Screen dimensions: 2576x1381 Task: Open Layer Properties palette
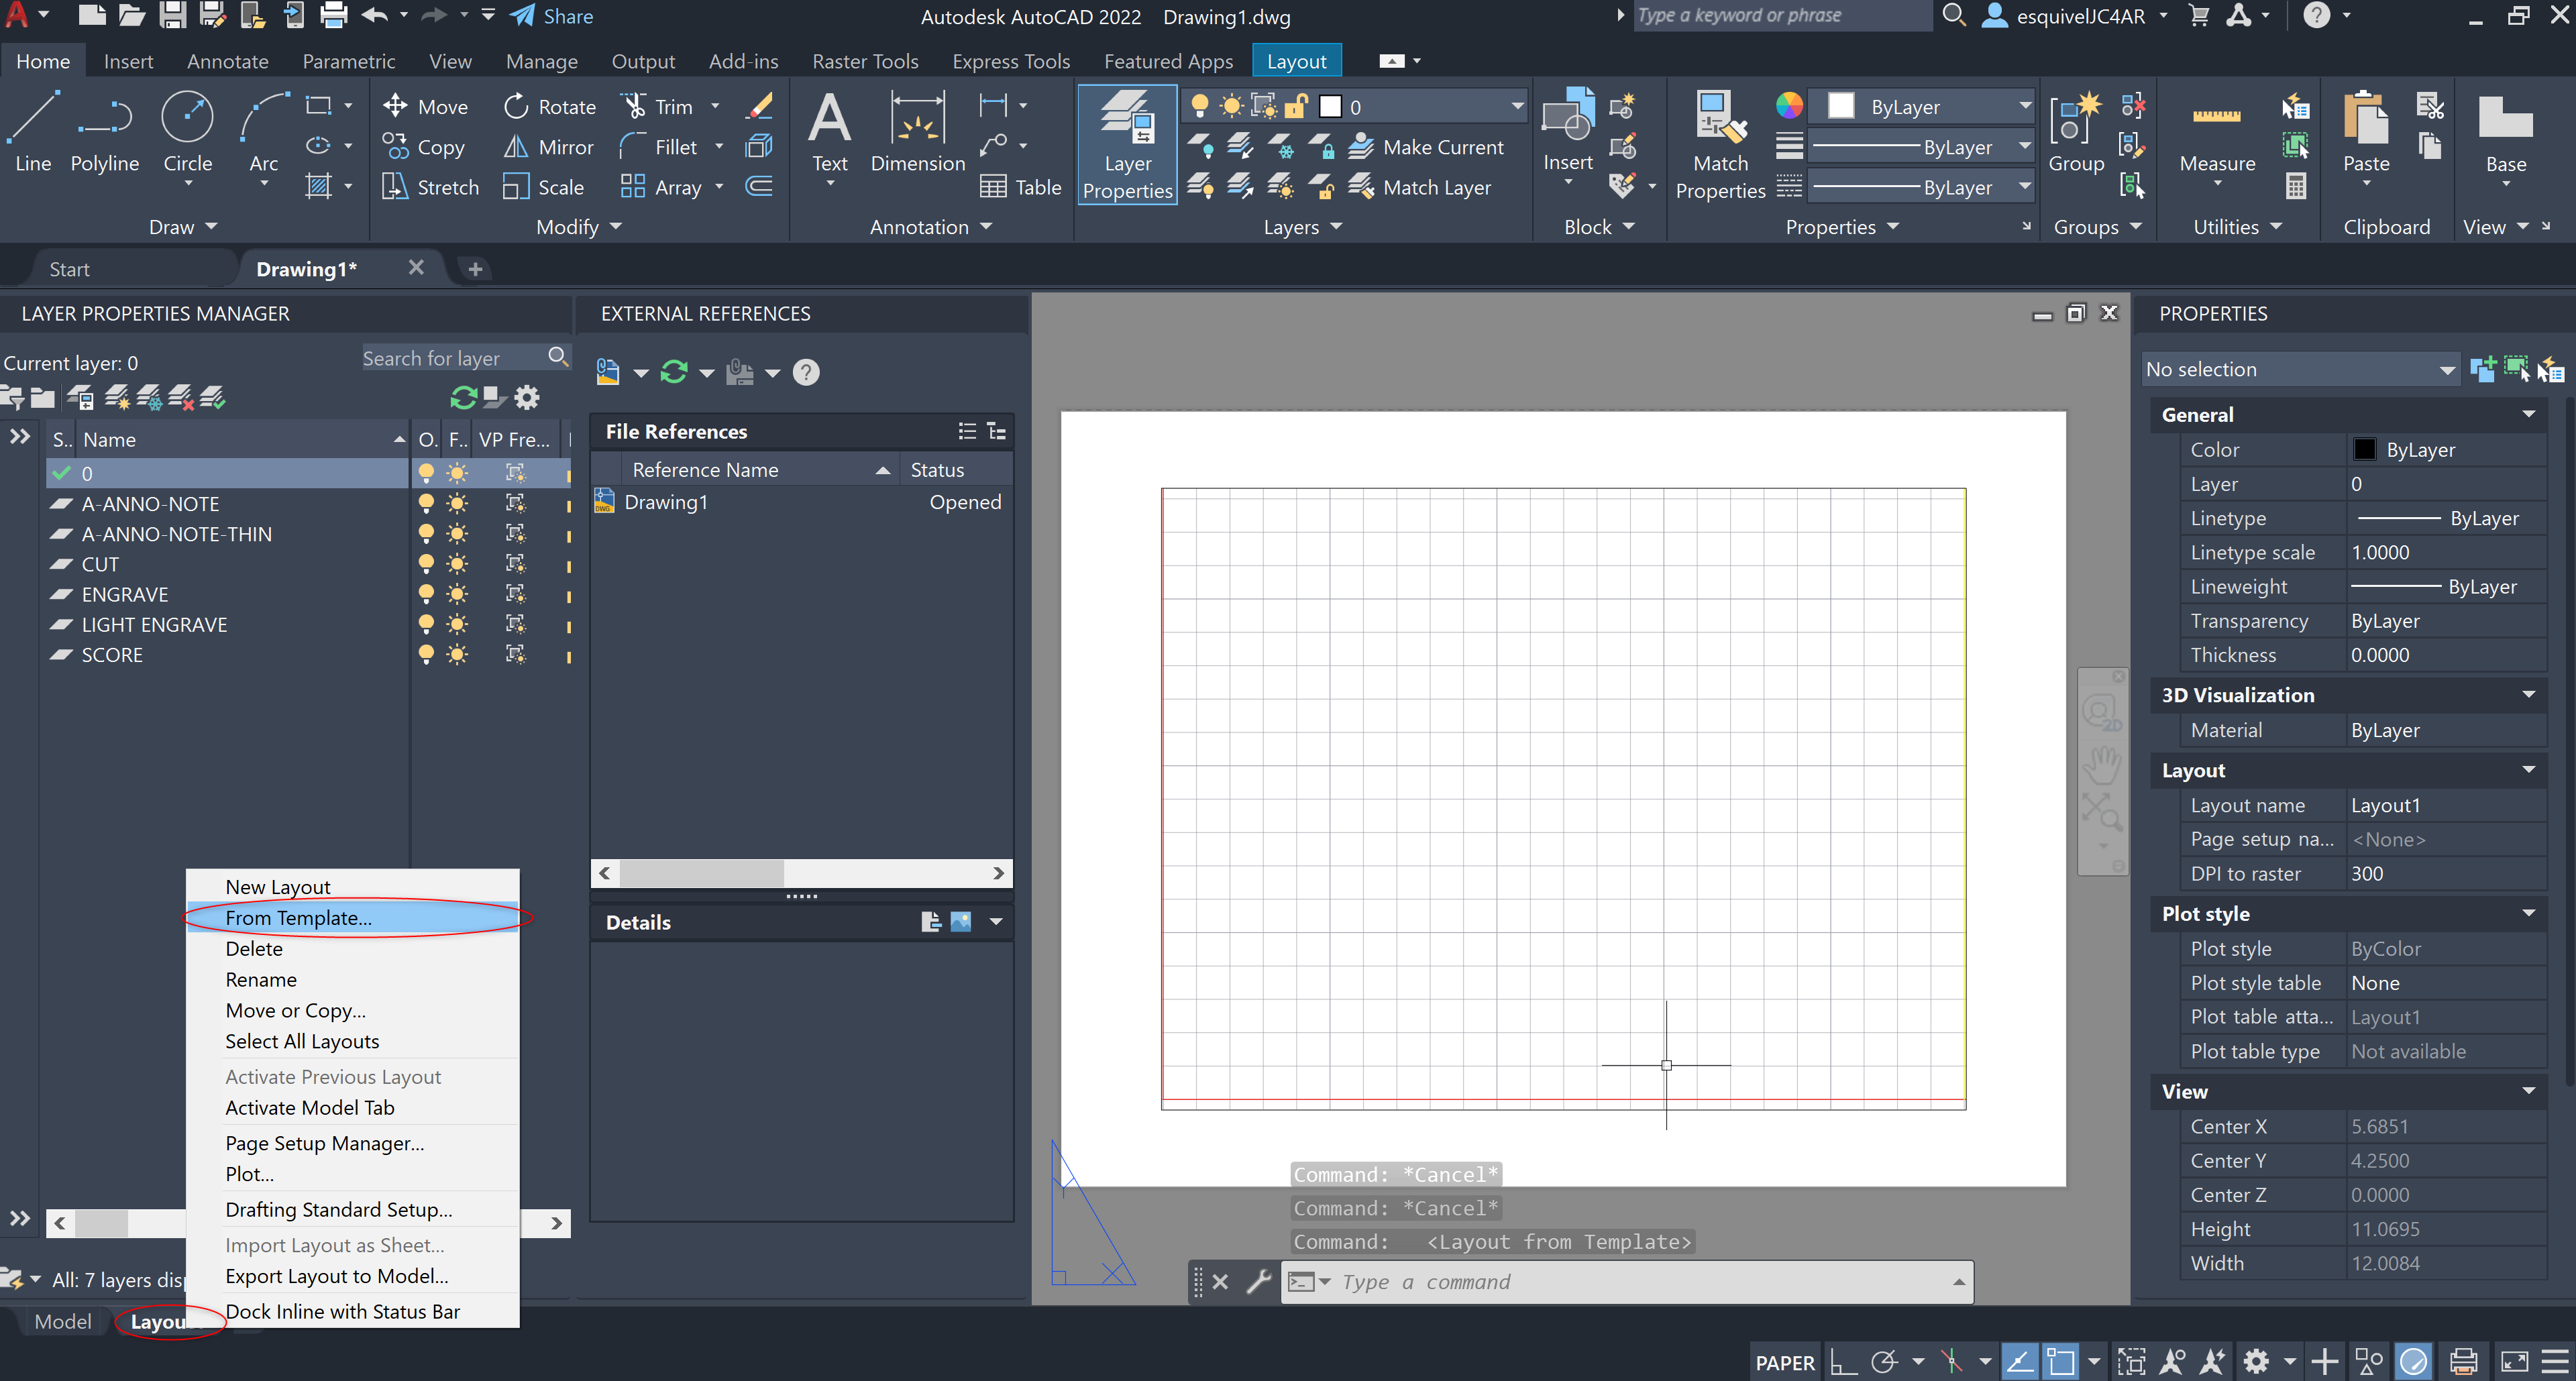click(1127, 145)
